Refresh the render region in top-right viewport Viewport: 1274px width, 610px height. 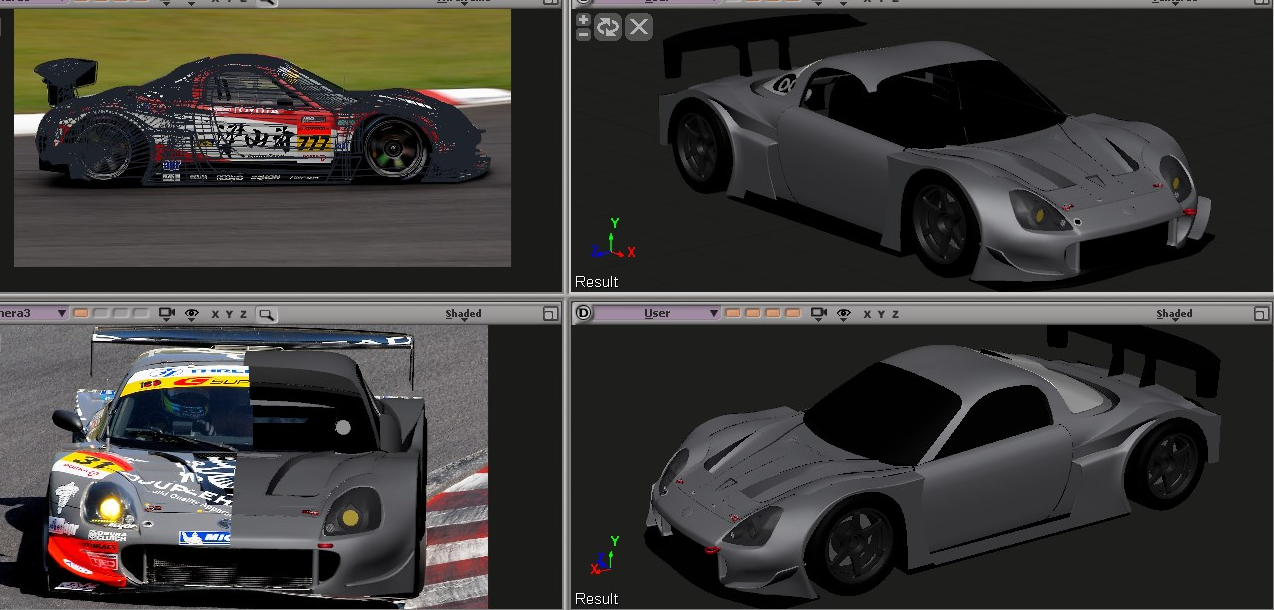pos(608,27)
